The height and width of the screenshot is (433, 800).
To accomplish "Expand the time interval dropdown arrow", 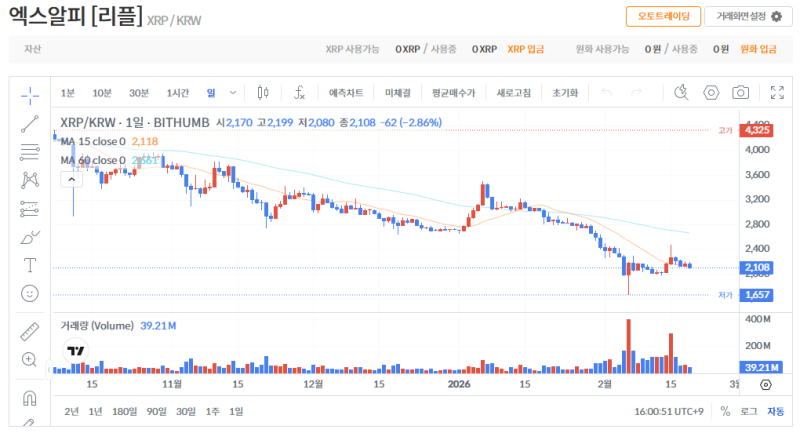I will (x=233, y=93).
